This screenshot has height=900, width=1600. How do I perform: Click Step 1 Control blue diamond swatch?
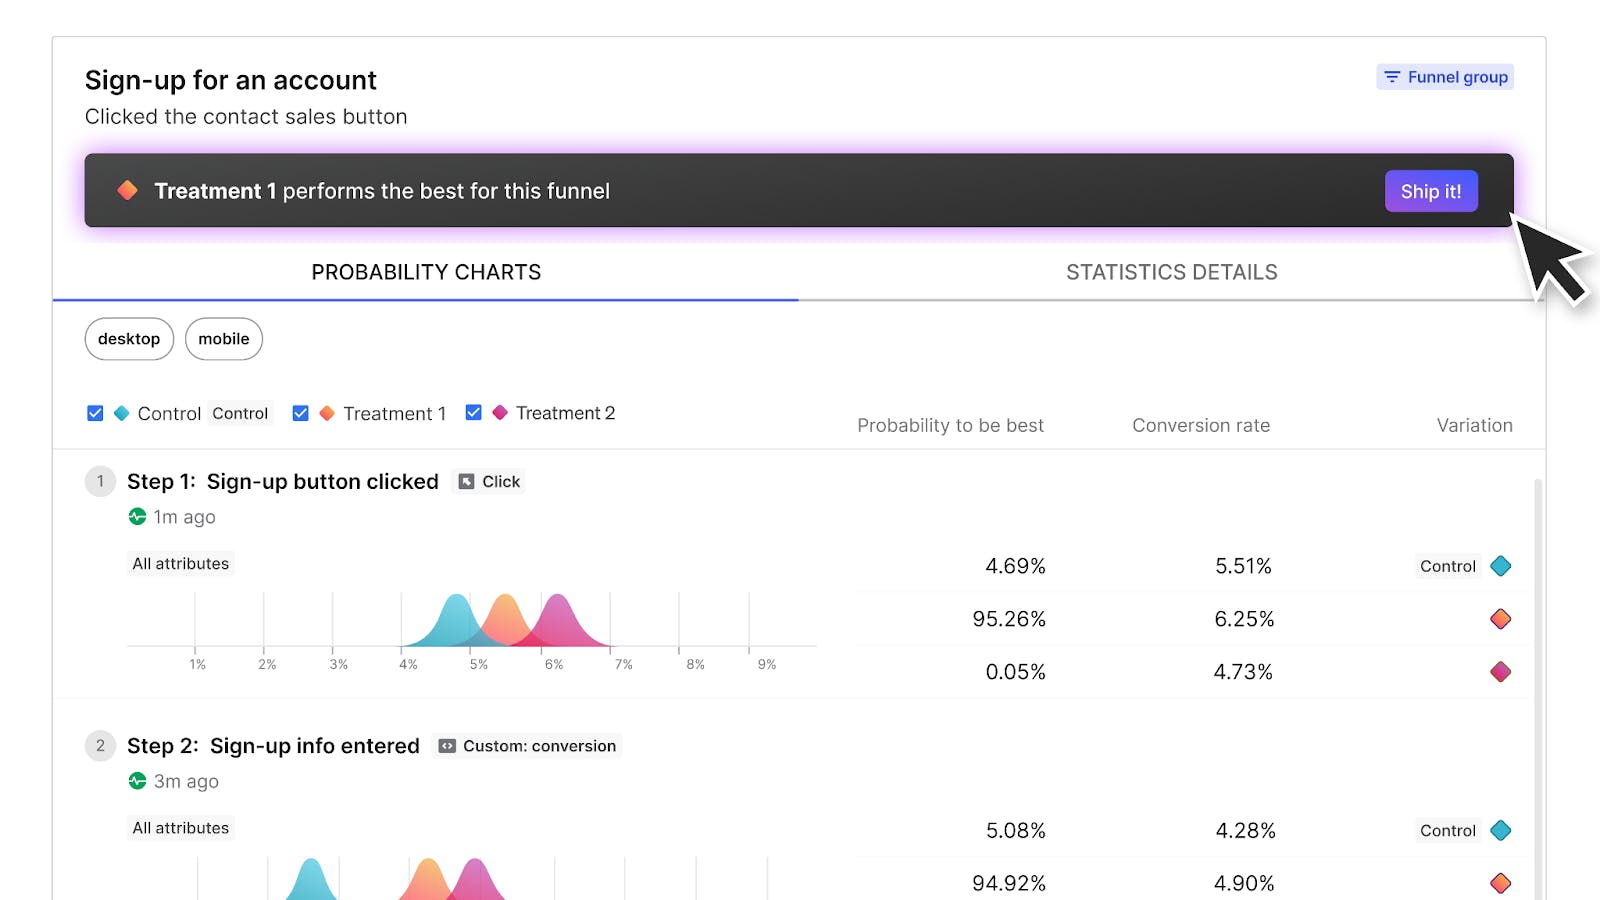1500,566
